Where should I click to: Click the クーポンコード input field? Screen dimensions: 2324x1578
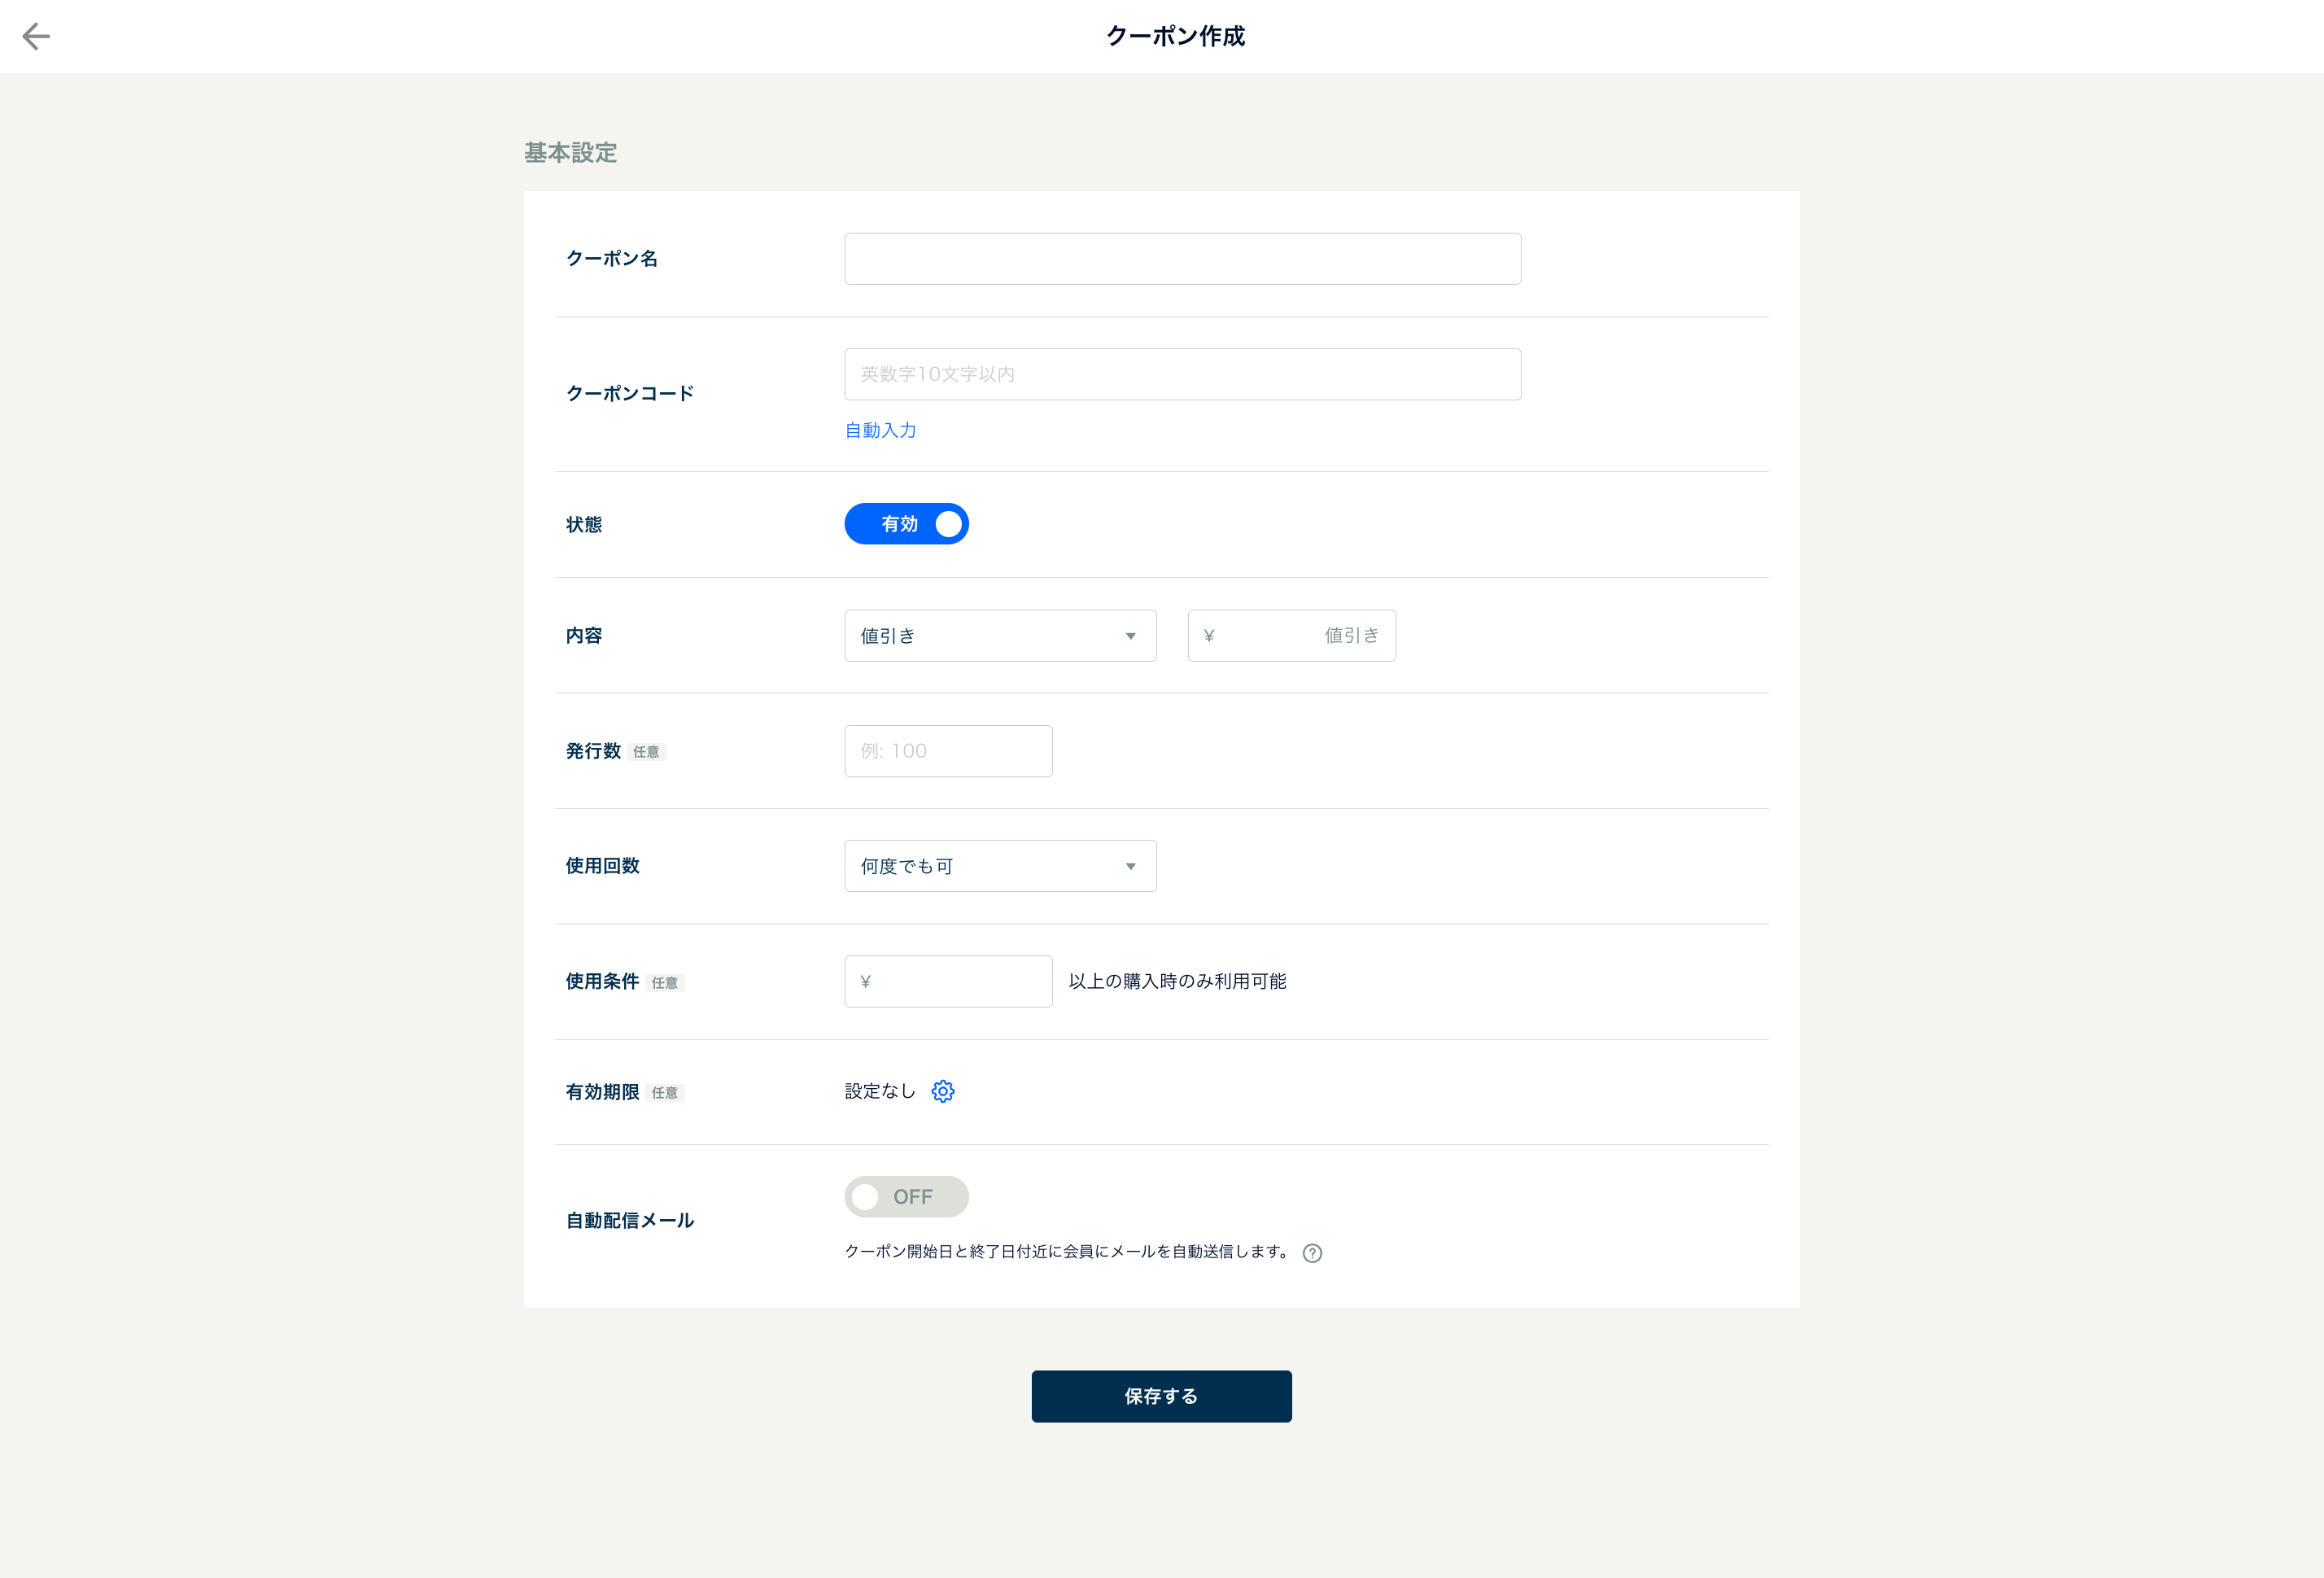coord(1182,374)
